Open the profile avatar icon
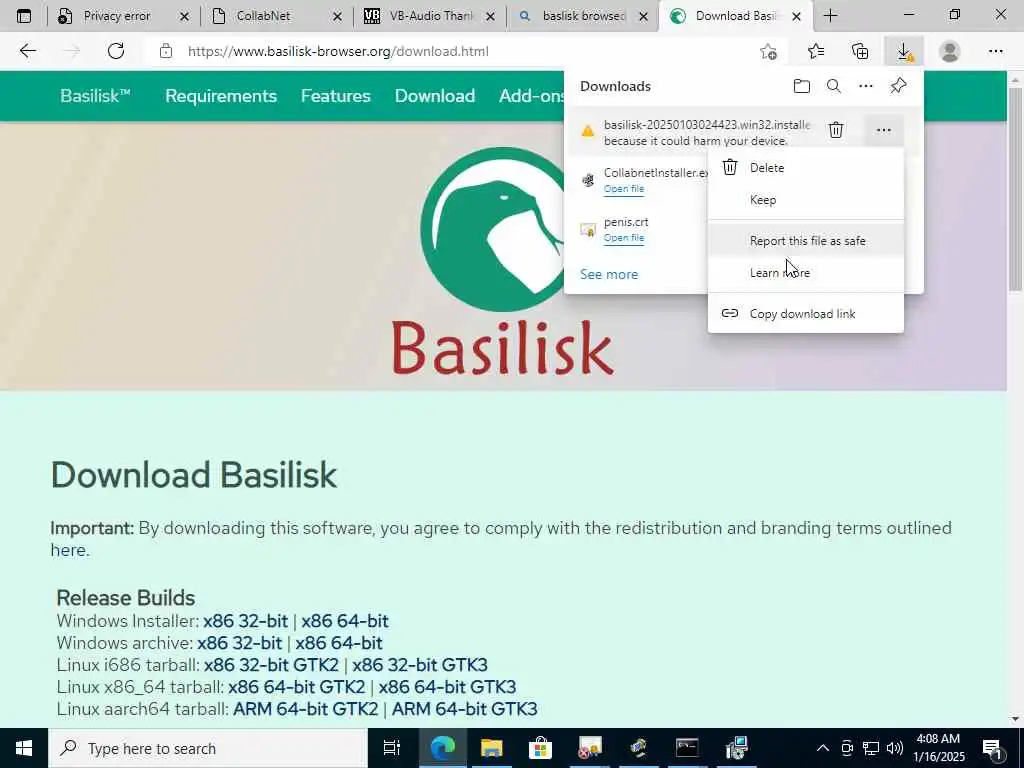 (x=950, y=51)
